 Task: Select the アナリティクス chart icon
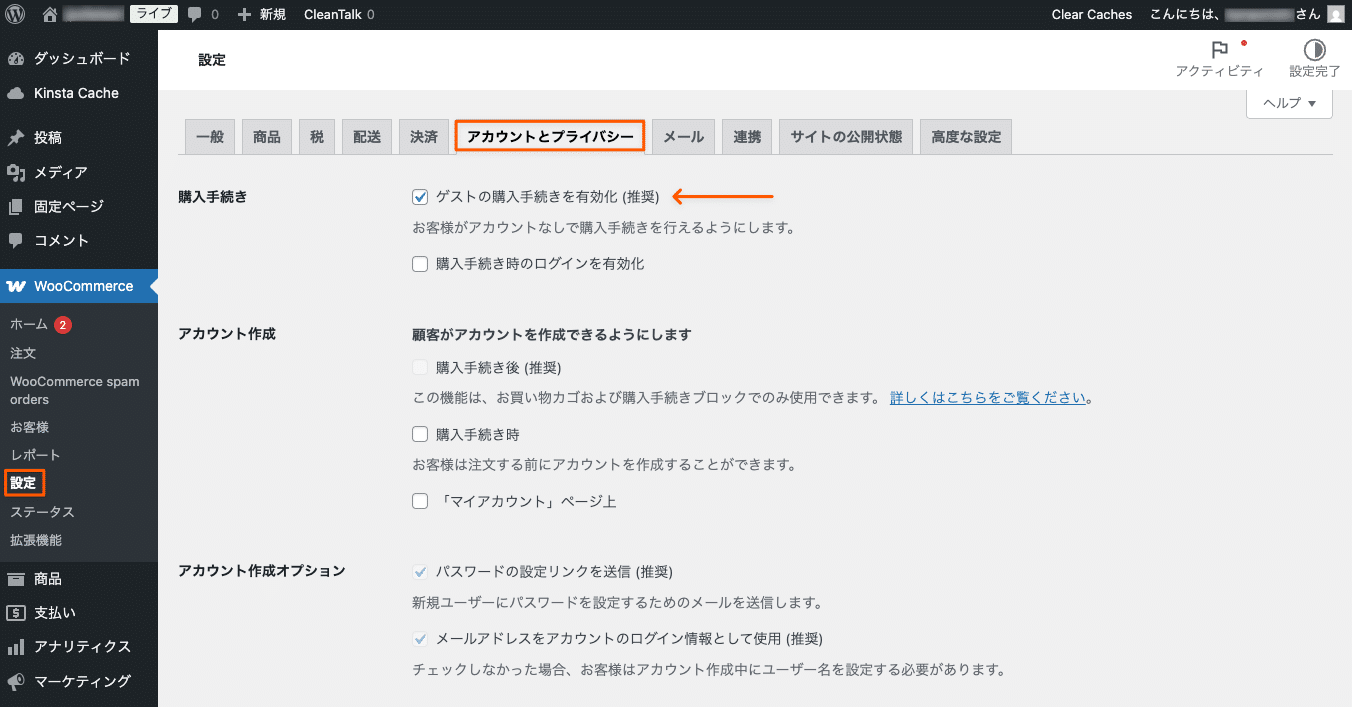point(18,646)
